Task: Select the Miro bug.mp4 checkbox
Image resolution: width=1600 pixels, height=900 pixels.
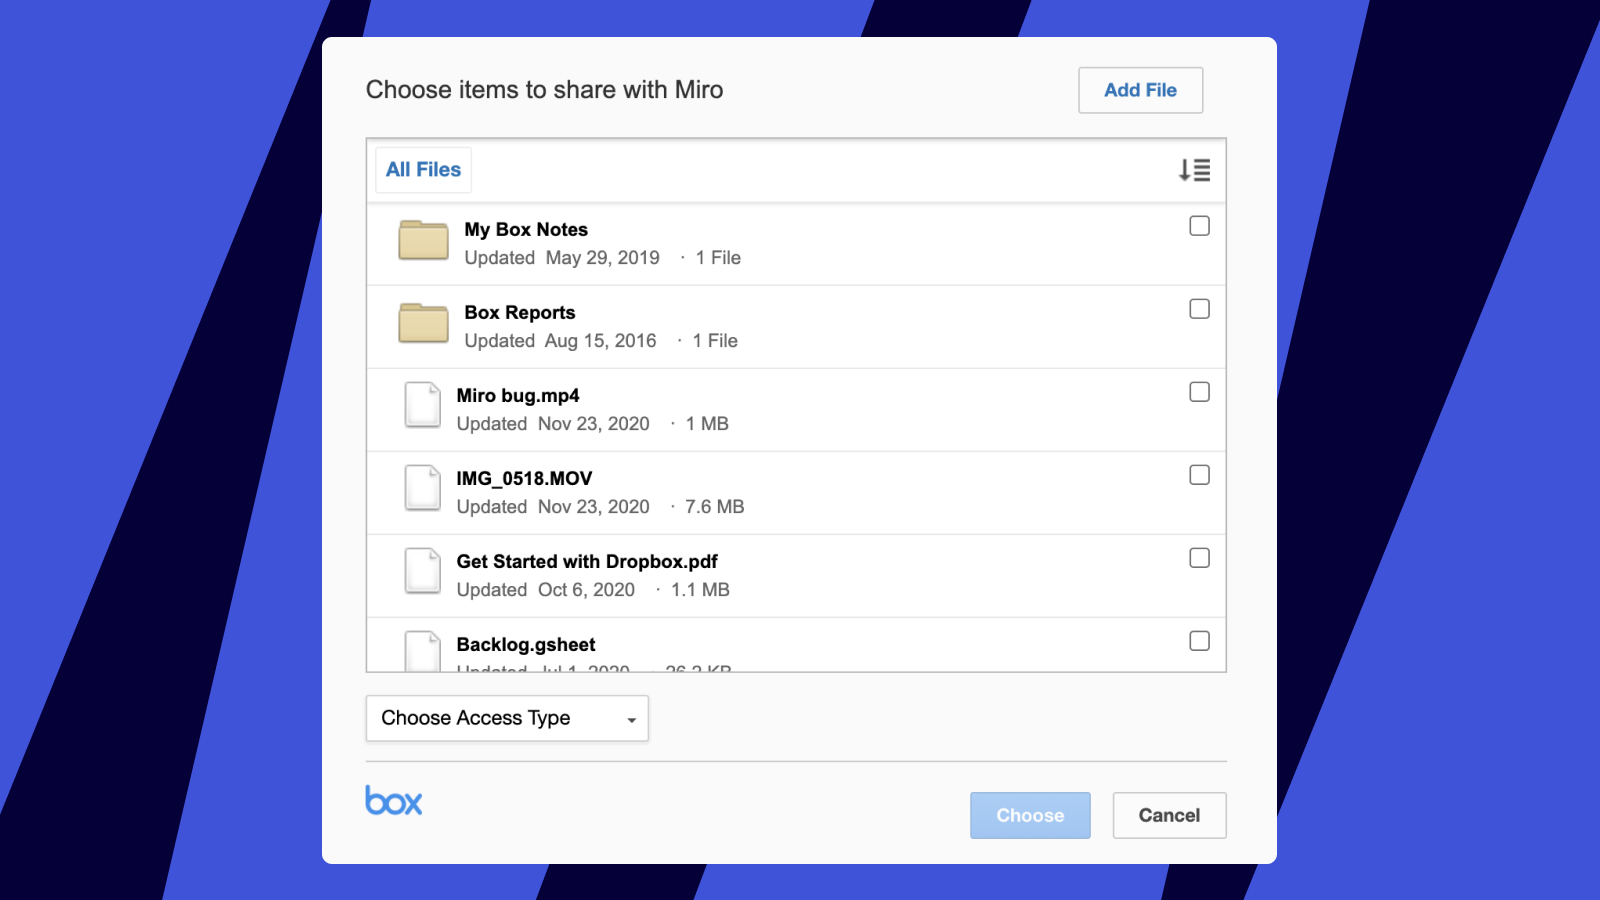Action: point(1199,392)
